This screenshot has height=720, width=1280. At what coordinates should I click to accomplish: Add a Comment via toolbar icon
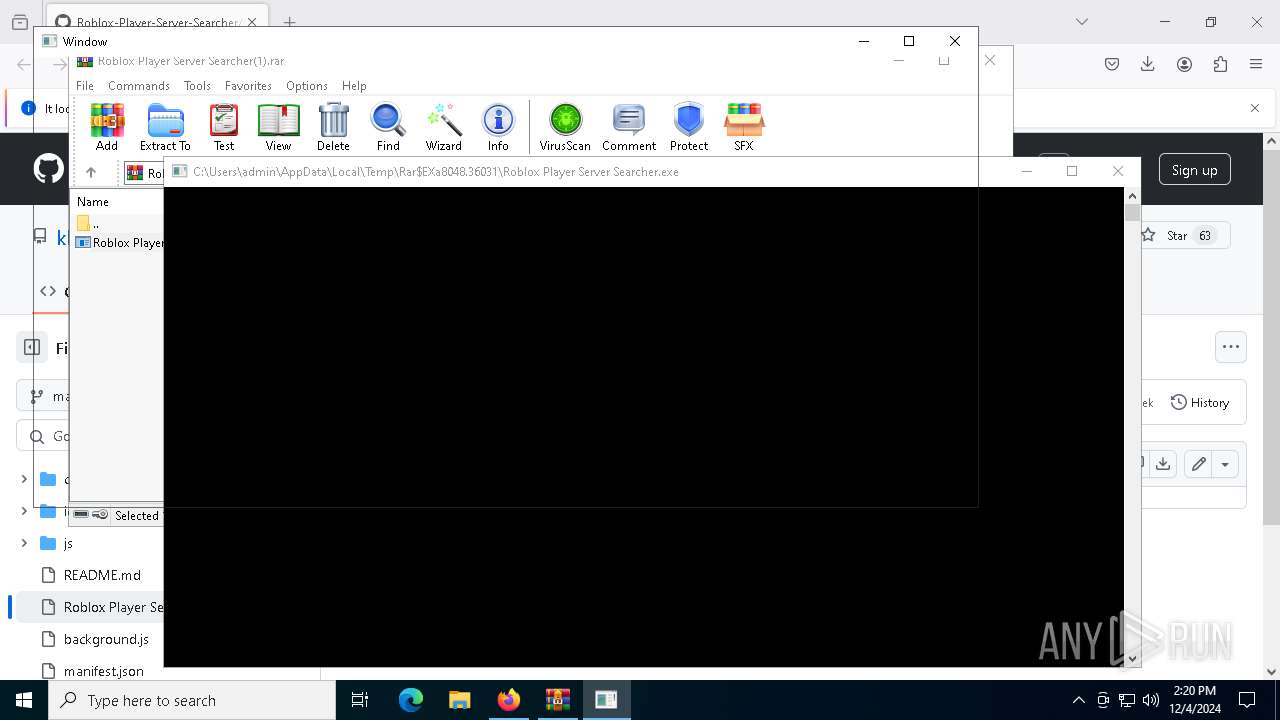[x=629, y=127]
